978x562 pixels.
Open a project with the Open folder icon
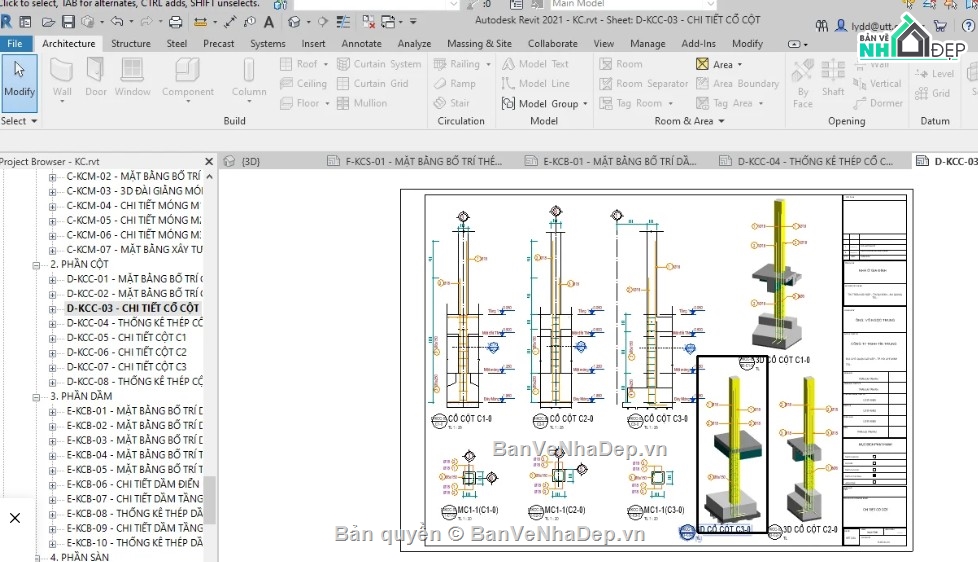tap(48, 22)
